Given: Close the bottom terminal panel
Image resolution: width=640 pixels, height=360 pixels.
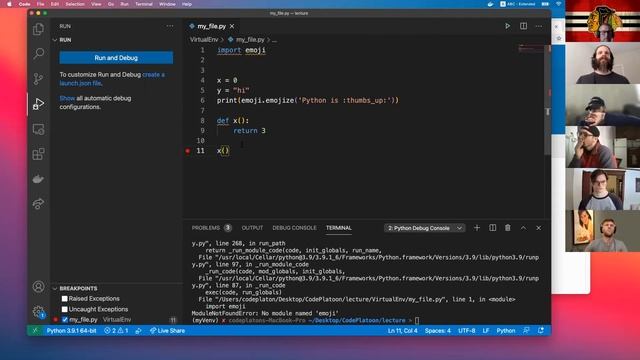Looking at the screenshot, I should click(539, 228).
